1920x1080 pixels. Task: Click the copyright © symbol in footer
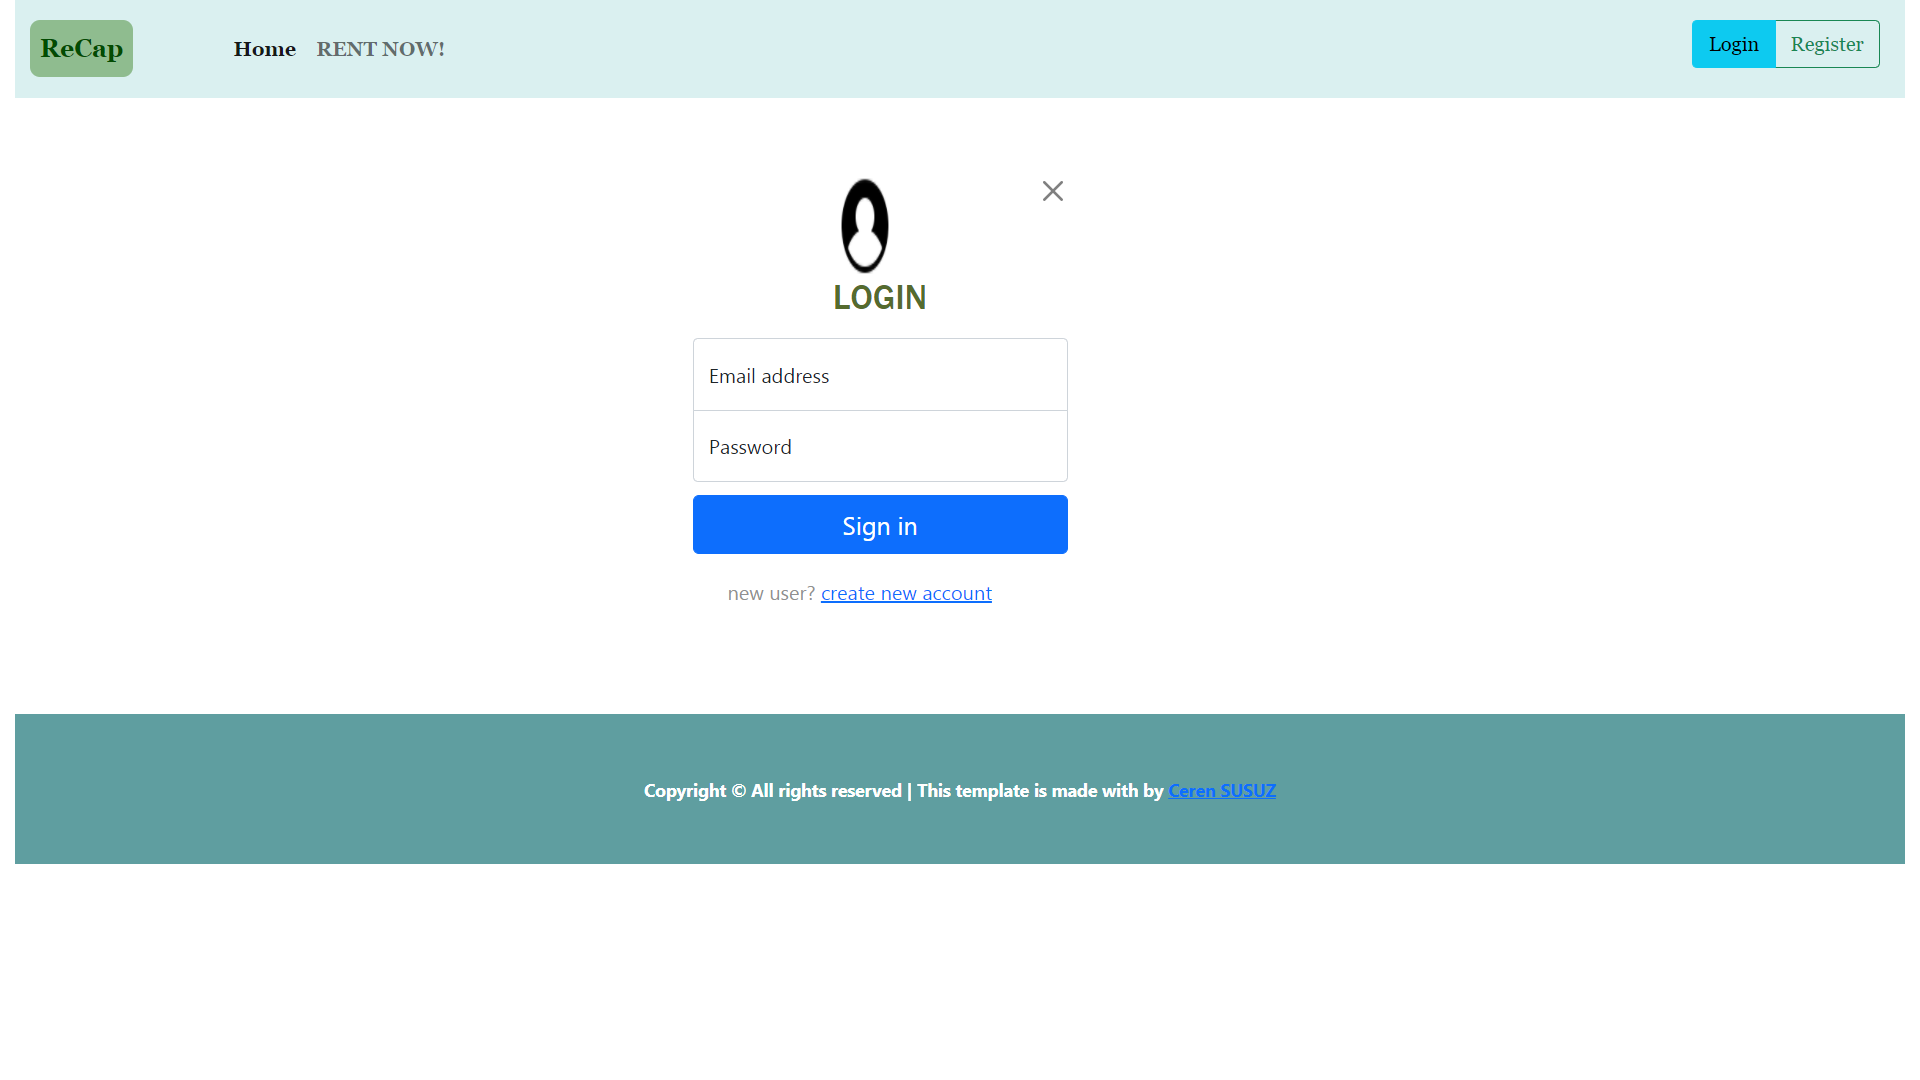tap(739, 791)
